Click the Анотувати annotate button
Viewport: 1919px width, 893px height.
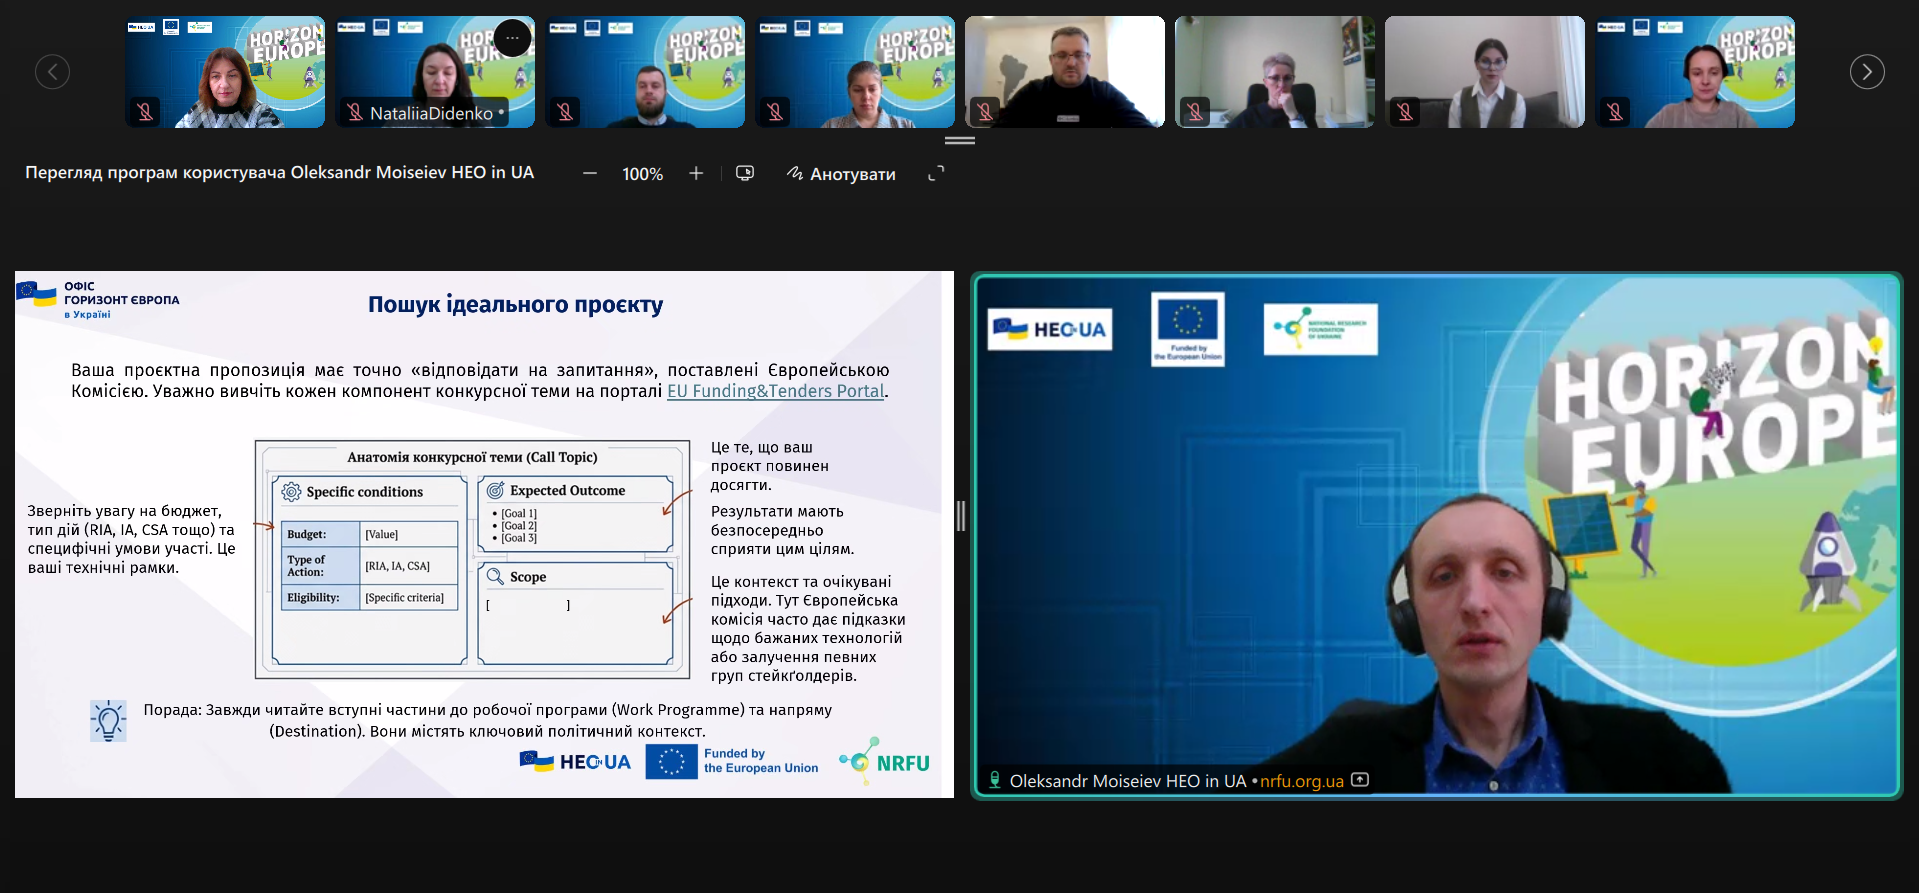[x=841, y=174]
